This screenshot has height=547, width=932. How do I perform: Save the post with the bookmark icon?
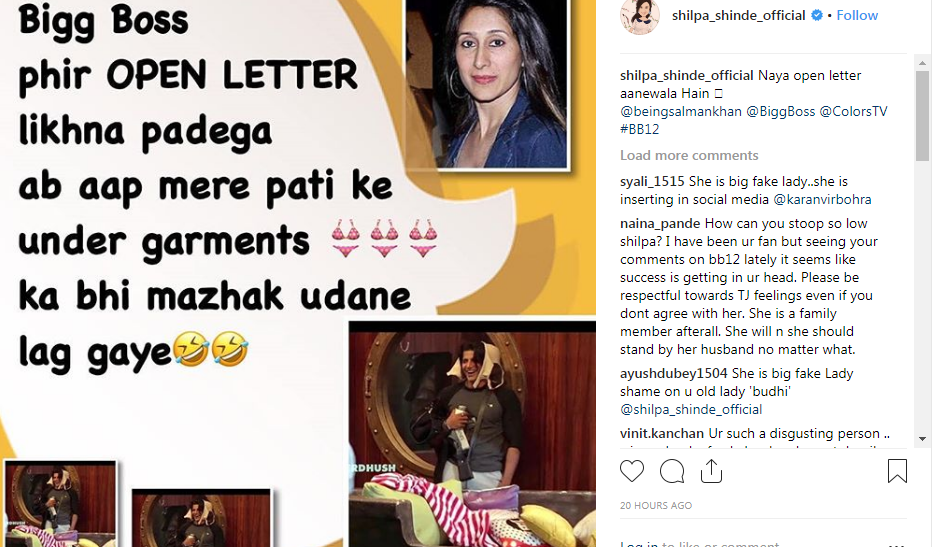click(897, 471)
